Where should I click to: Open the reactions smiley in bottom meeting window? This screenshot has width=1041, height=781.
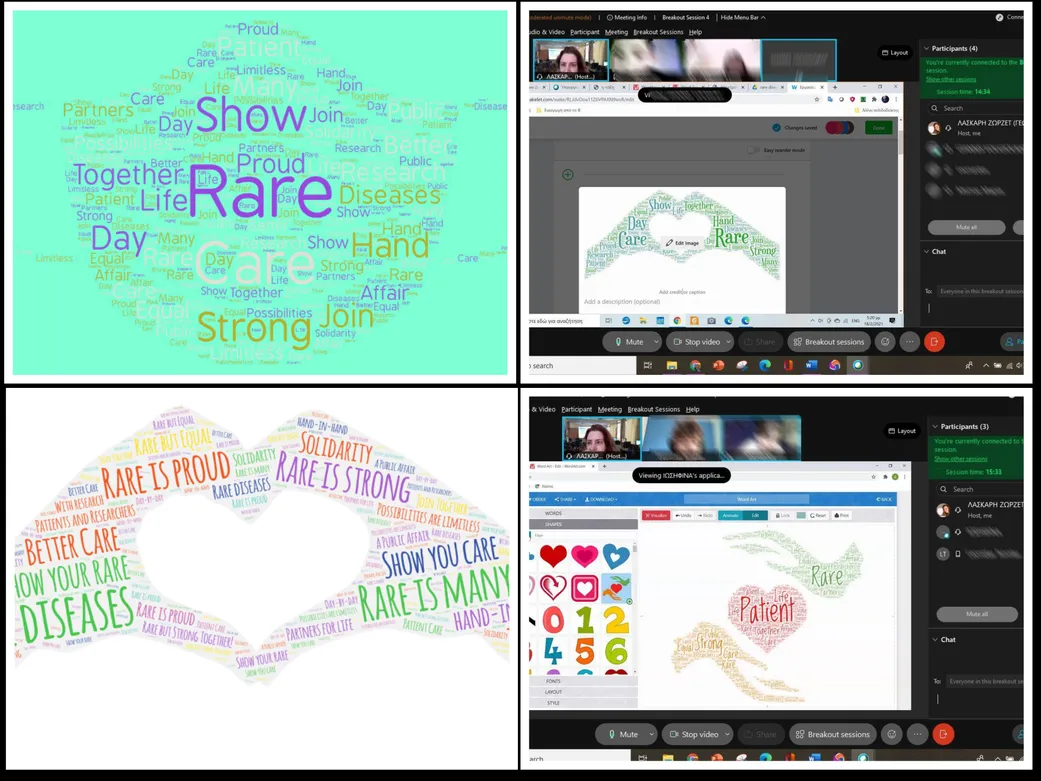[892, 734]
